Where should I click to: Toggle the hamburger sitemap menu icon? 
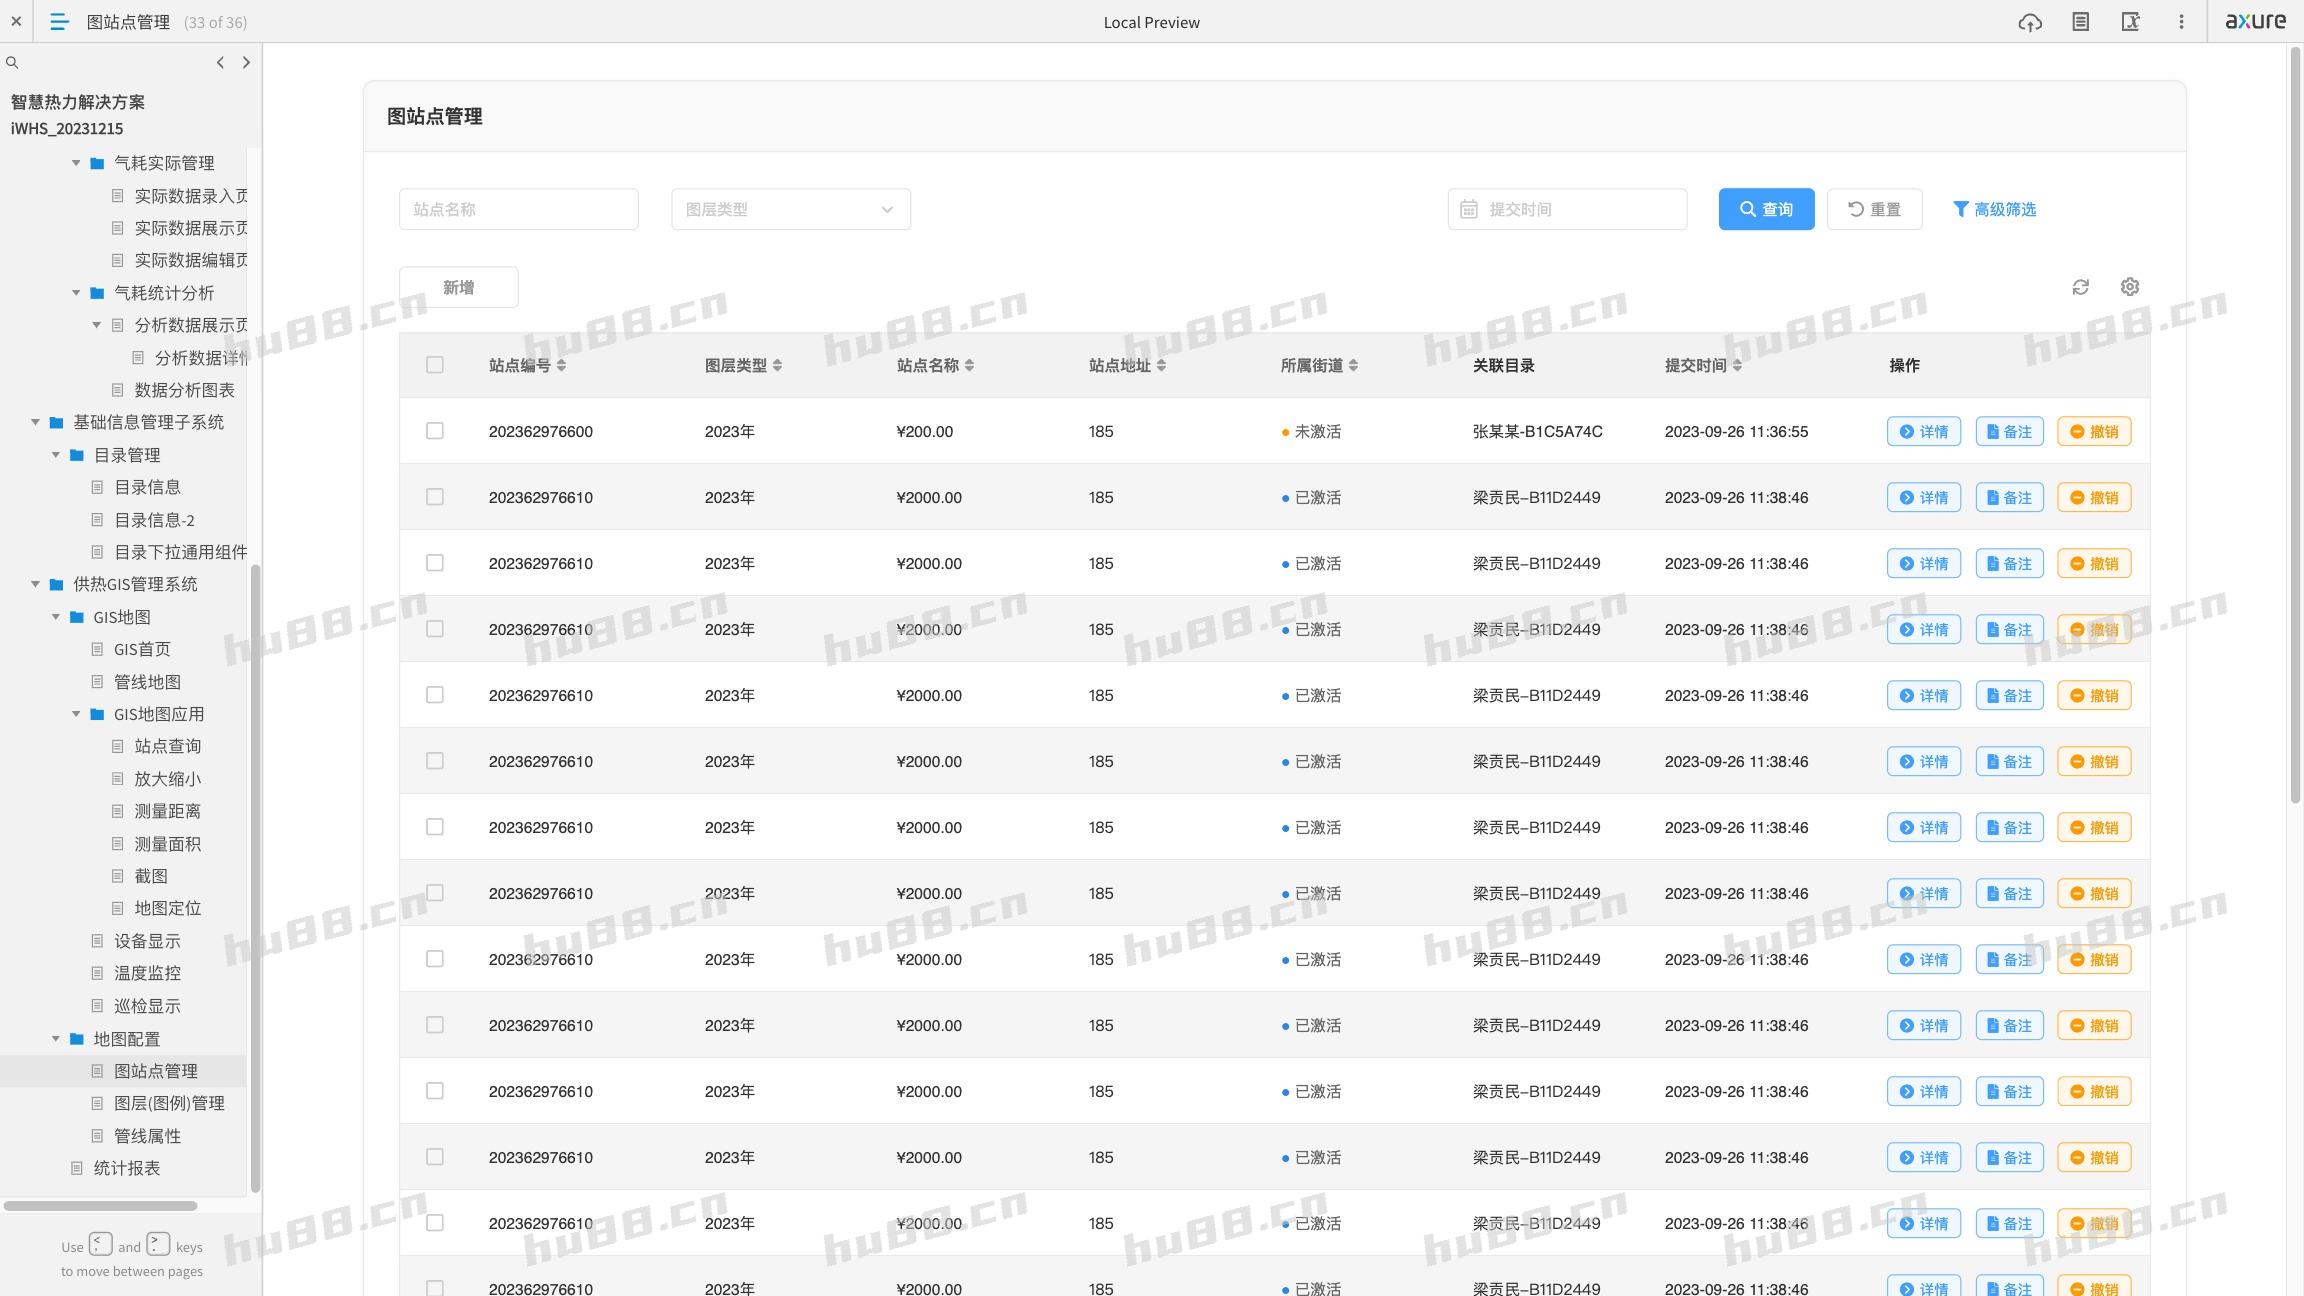pyautogui.click(x=59, y=22)
